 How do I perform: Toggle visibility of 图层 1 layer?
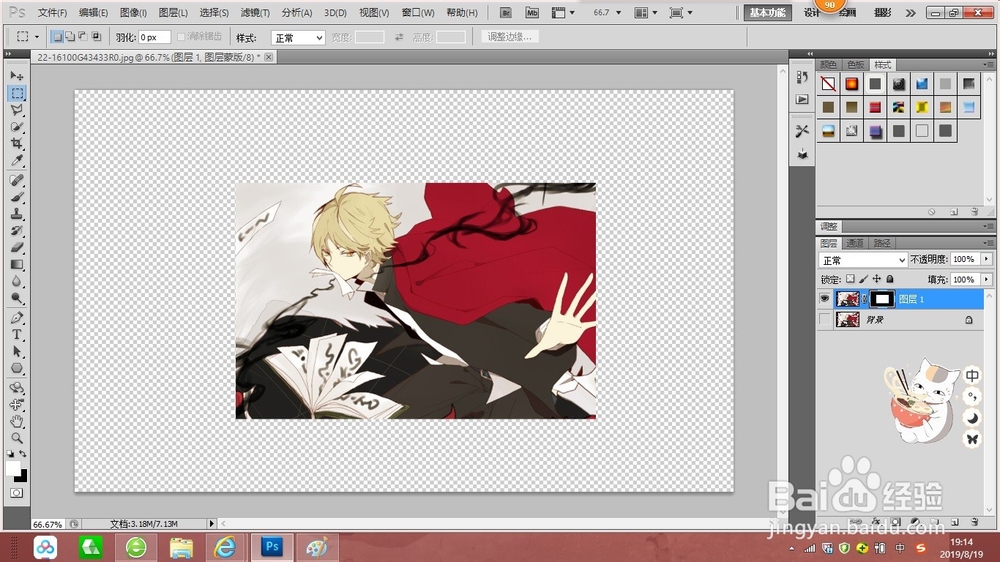[825, 299]
